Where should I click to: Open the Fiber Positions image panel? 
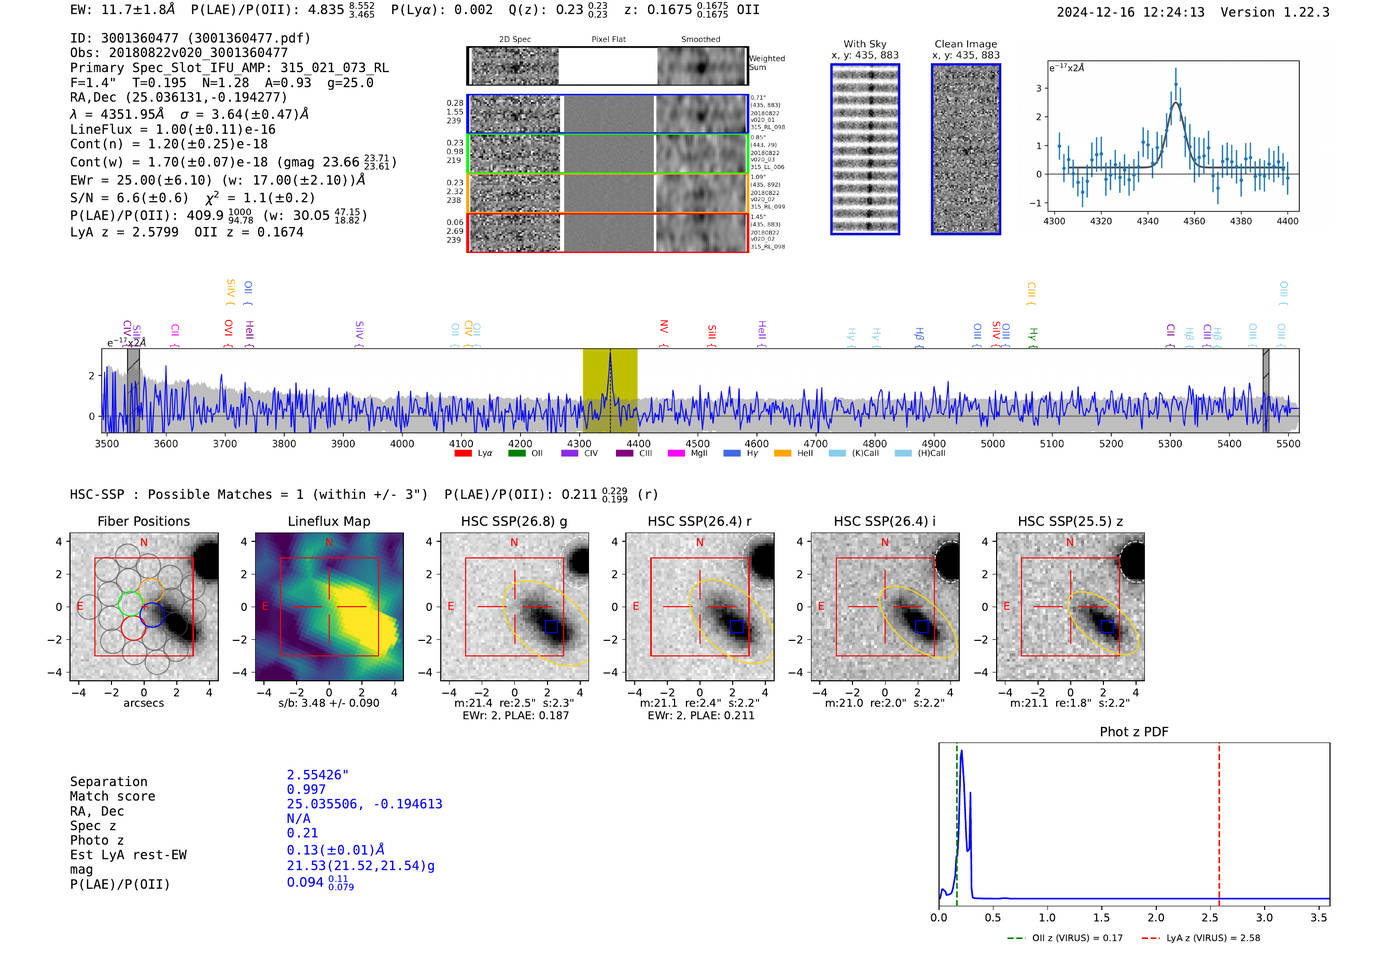tap(144, 607)
